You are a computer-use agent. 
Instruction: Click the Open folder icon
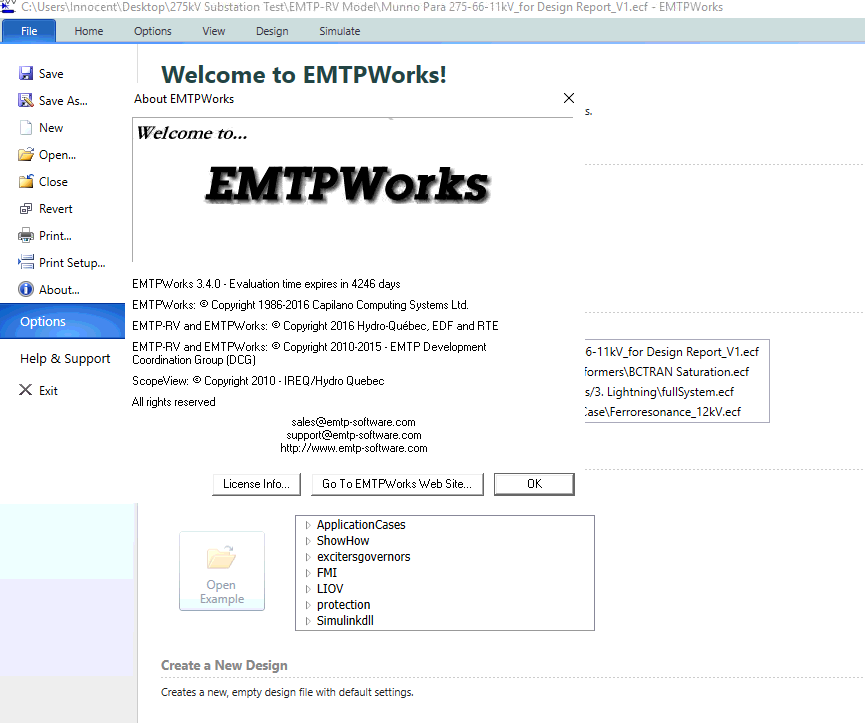click(x=25, y=154)
